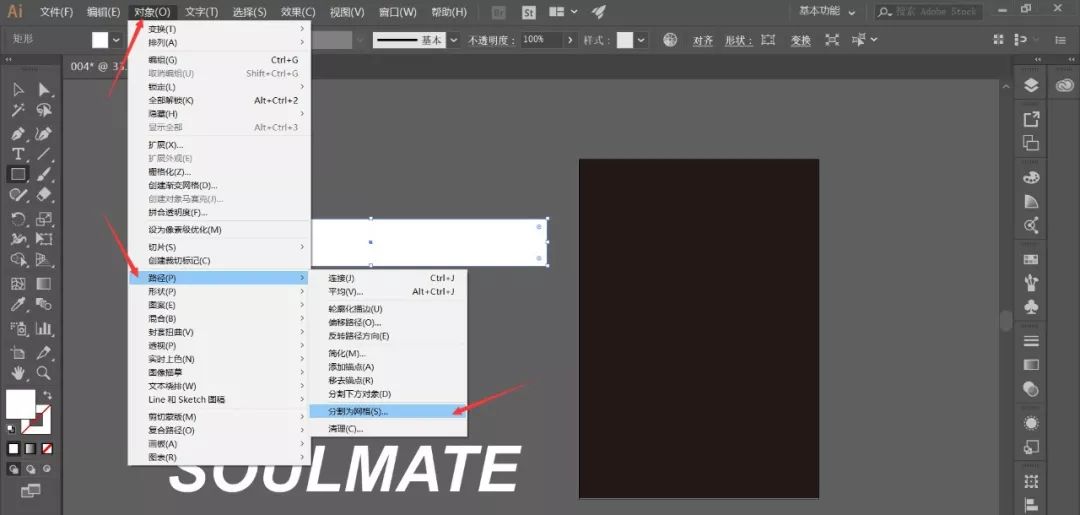Image resolution: width=1080 pixels, height=515 pixels.
Task: Expand the stroke profile 基本 dropdown
Action: pos(453,40)
